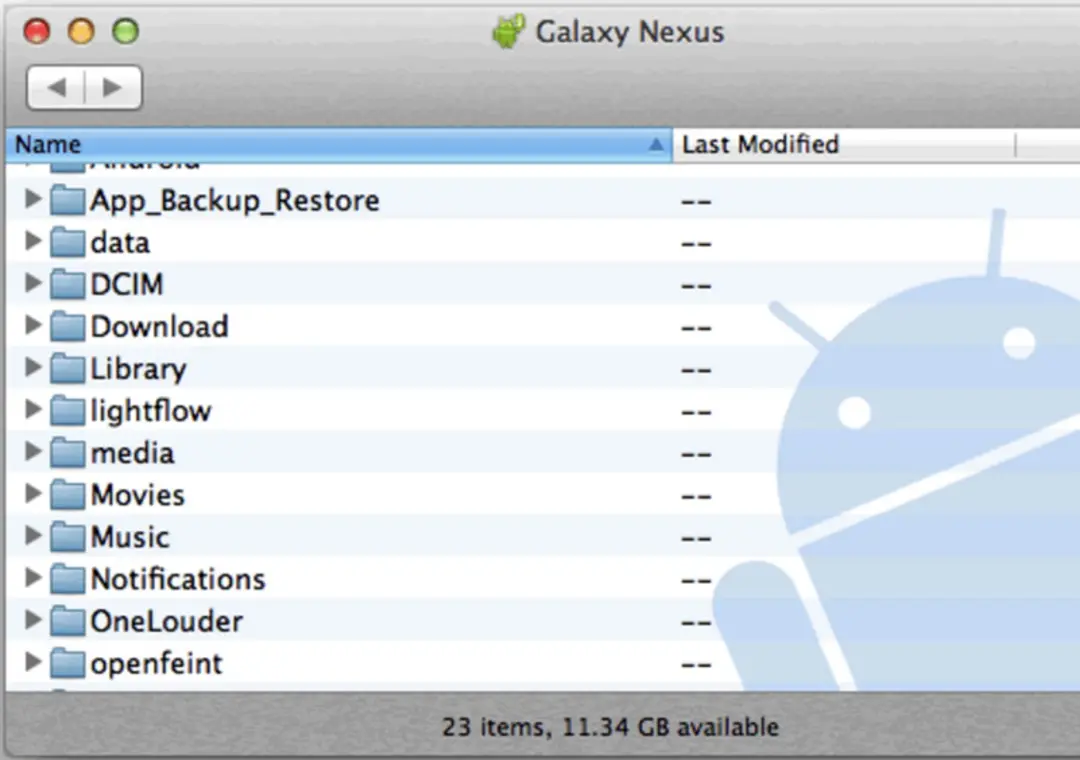The width and height of the screenshot is (1080, 760).
Task: Click the Music folder name
Action: click(129, 537)
